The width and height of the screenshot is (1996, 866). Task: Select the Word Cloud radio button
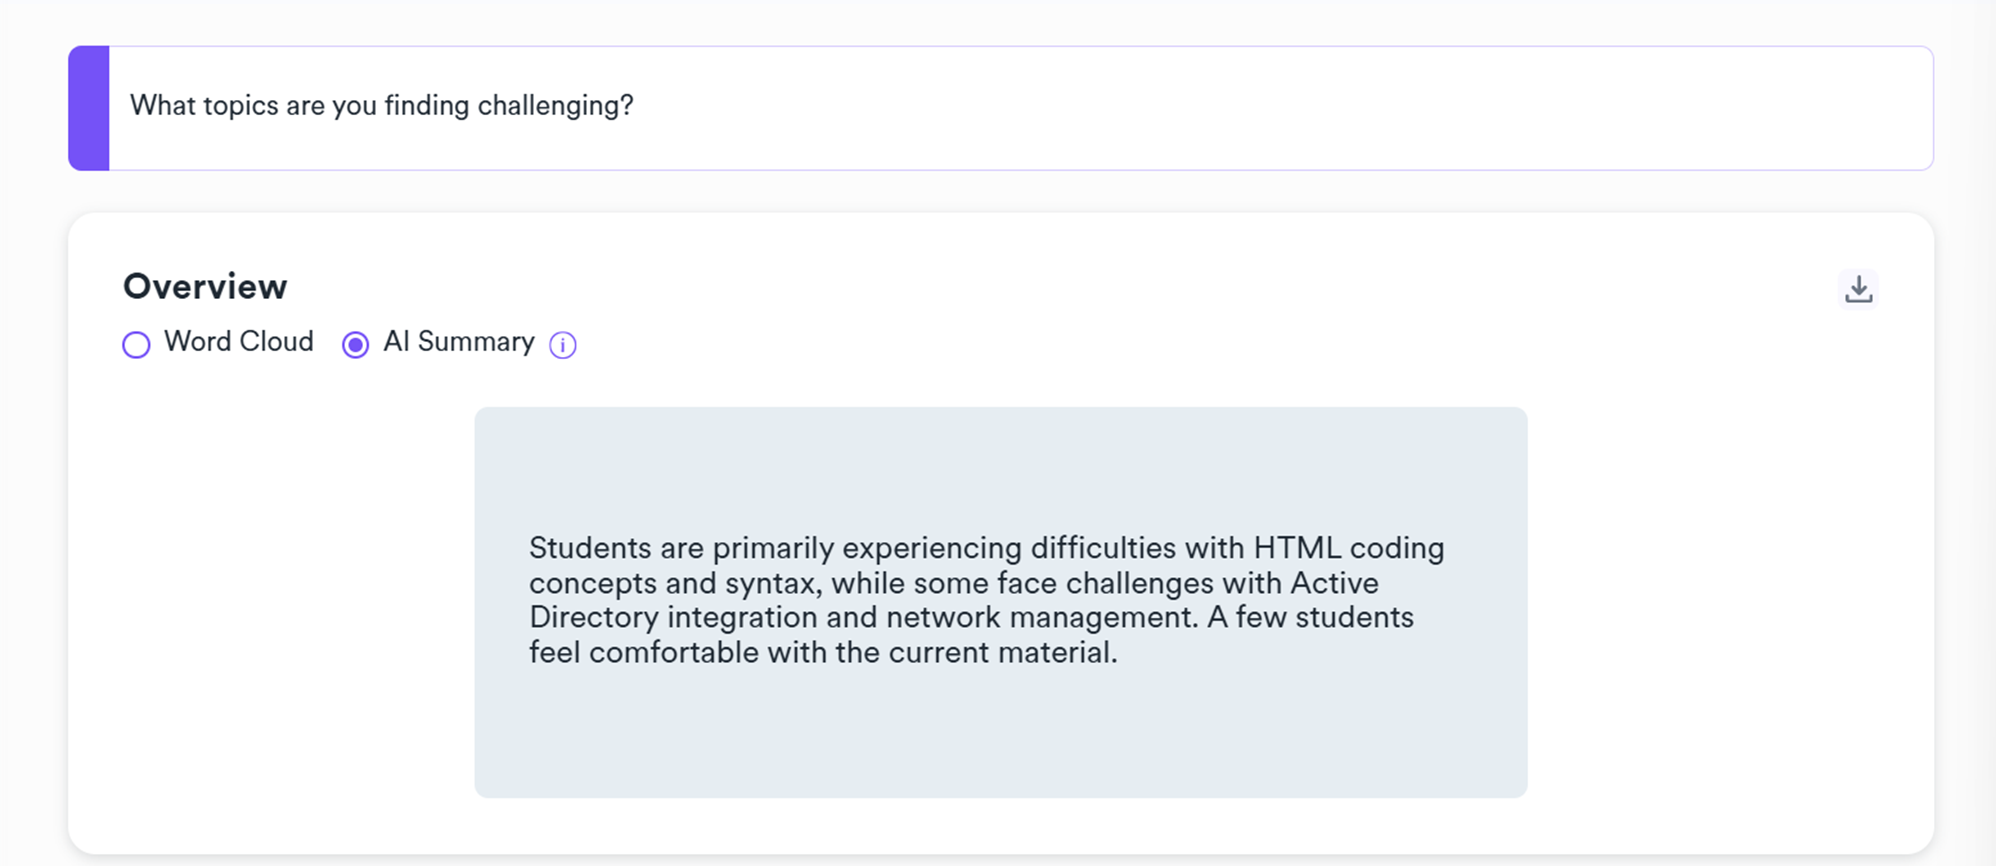(x=136, y=345)
